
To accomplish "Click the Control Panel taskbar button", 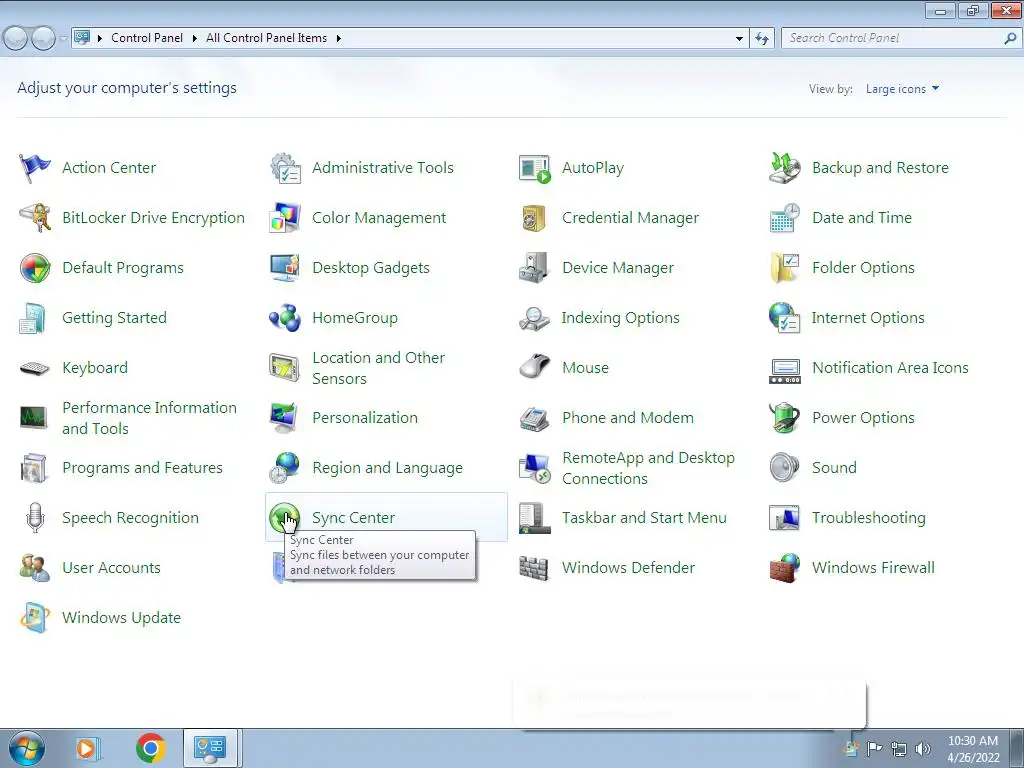I will pos(210,748).
